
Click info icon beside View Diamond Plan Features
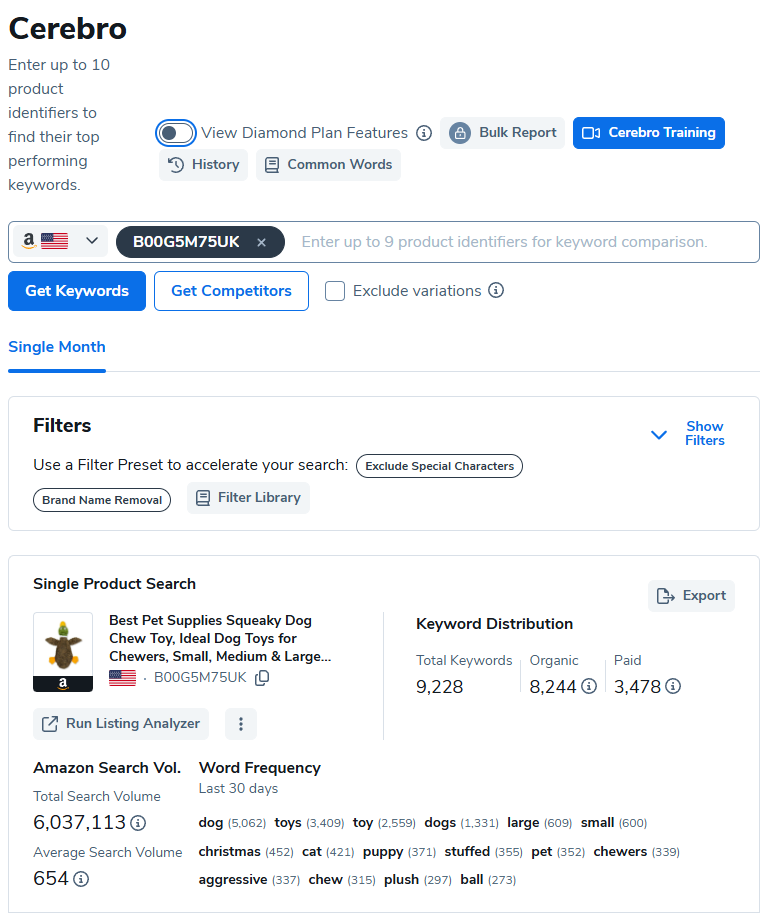pyautogui.click(x=424, y=133)
